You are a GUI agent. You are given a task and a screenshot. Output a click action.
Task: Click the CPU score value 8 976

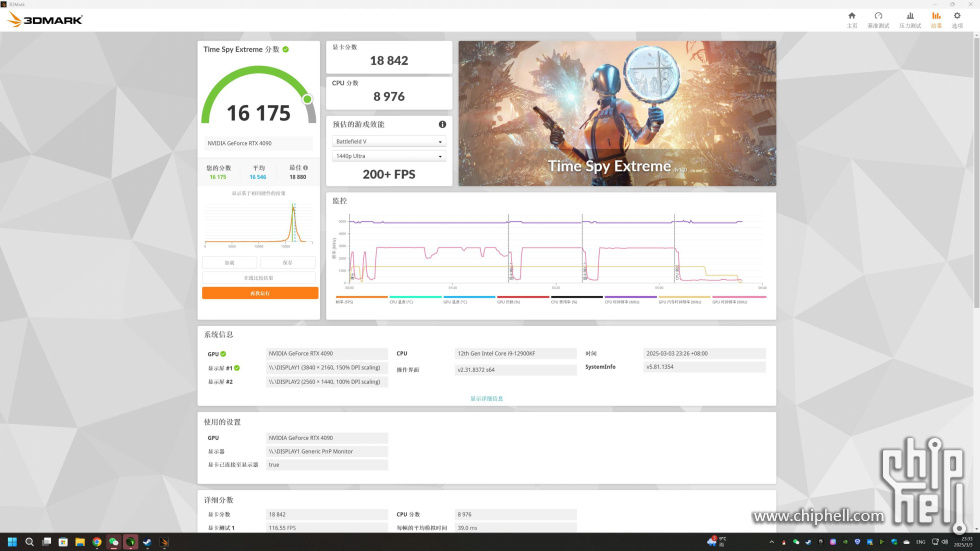coord(389,96)
